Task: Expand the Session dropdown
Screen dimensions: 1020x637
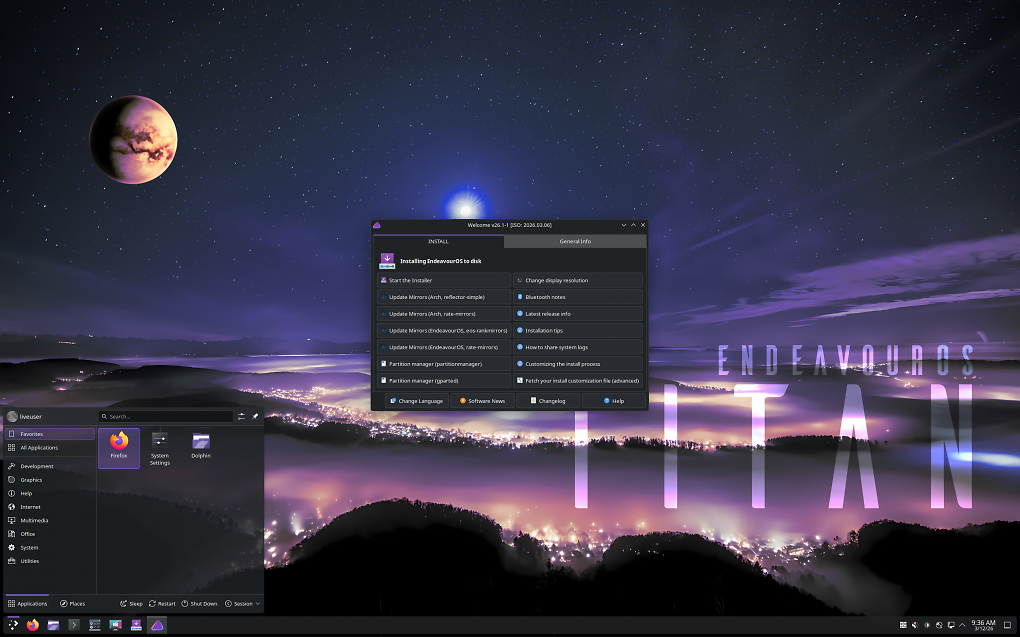Action: click(x=242, y=604)
